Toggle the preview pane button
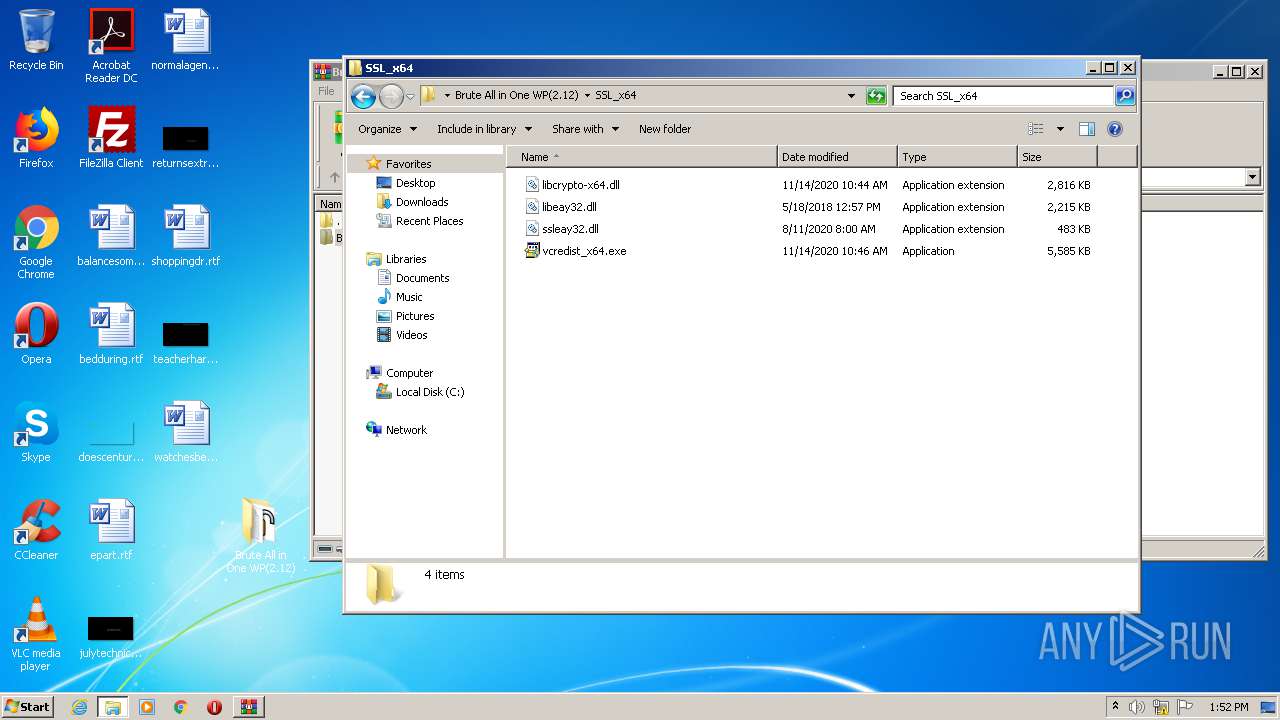The image size is (1280, 720). (1087, 129)
